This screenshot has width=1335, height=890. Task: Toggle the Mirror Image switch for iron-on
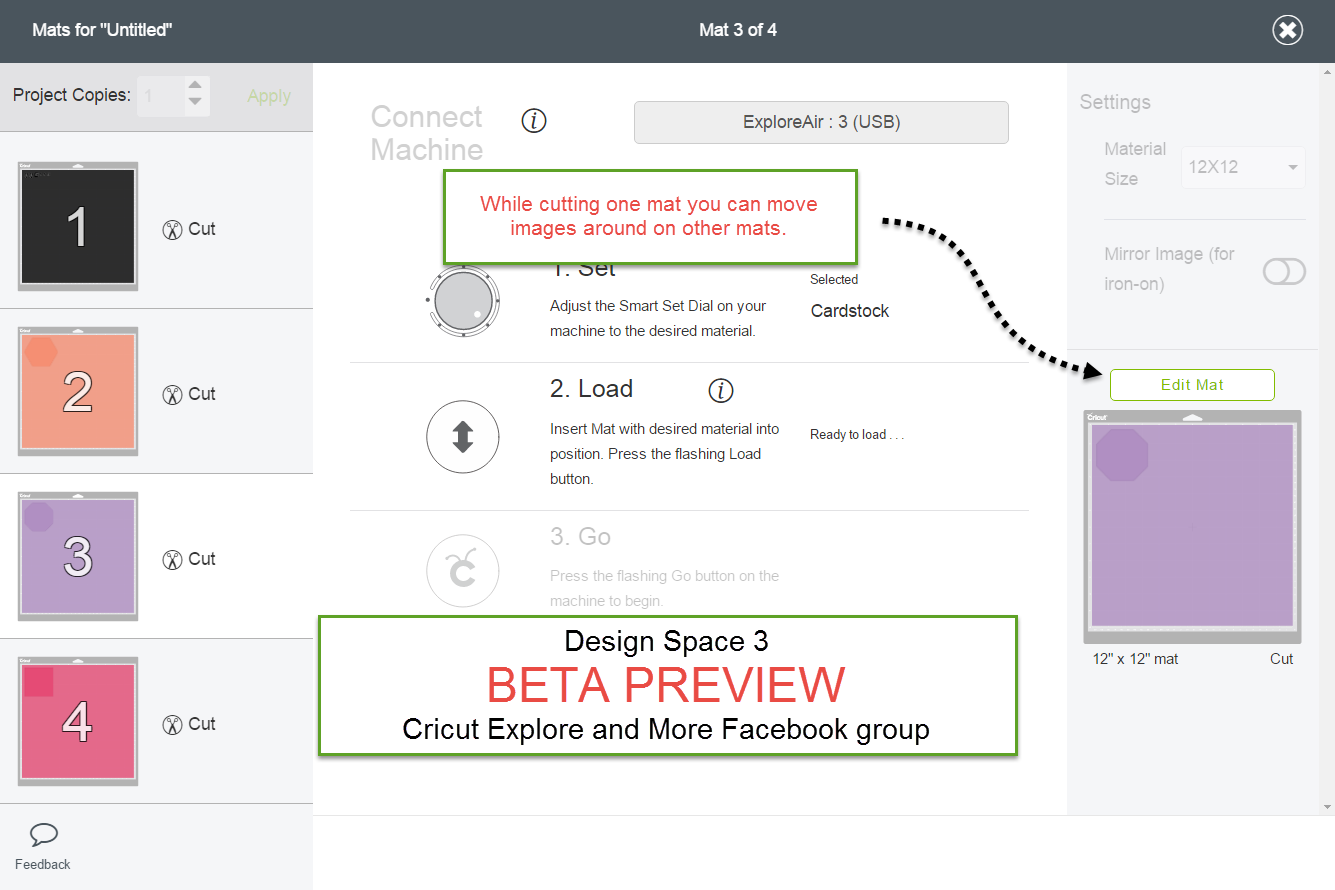(1284, 271)
